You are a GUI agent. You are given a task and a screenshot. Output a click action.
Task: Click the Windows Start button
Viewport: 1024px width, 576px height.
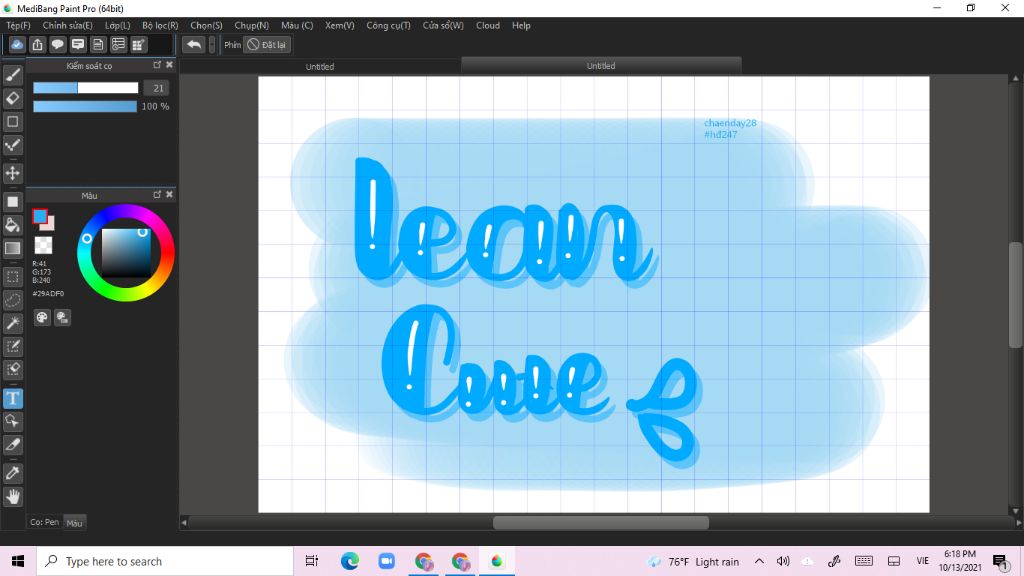tap(18, 561)
